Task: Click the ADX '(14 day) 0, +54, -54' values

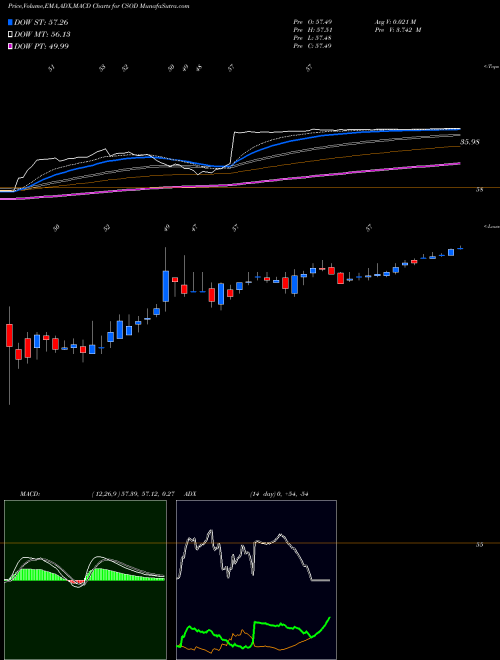Action: click(279, 494)
